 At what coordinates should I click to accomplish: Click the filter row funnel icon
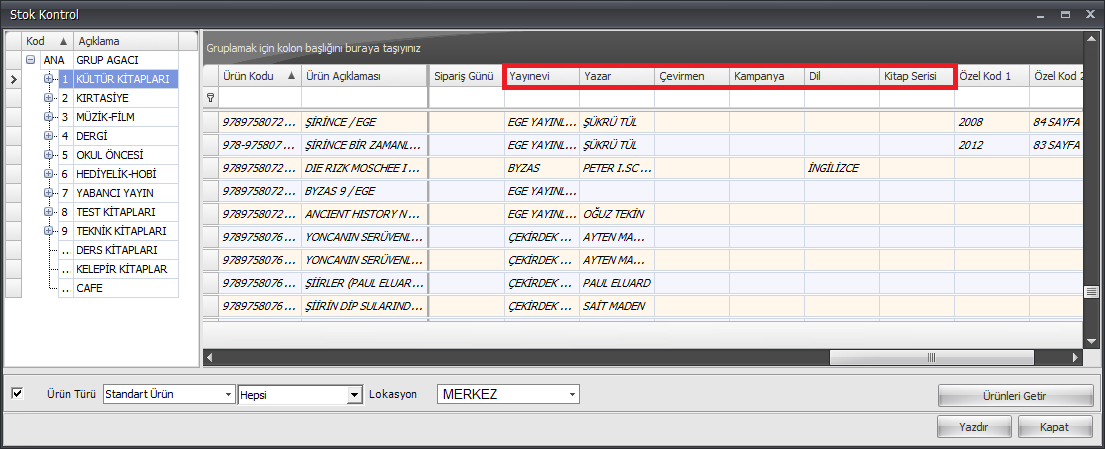pyautogui.click(x=210, y=98)
